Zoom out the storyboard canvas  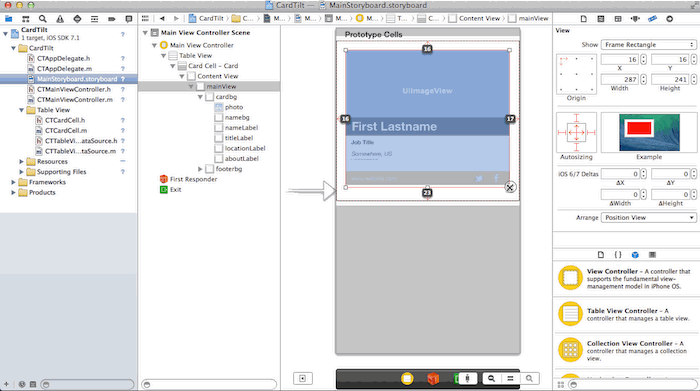tap(491, 379)
